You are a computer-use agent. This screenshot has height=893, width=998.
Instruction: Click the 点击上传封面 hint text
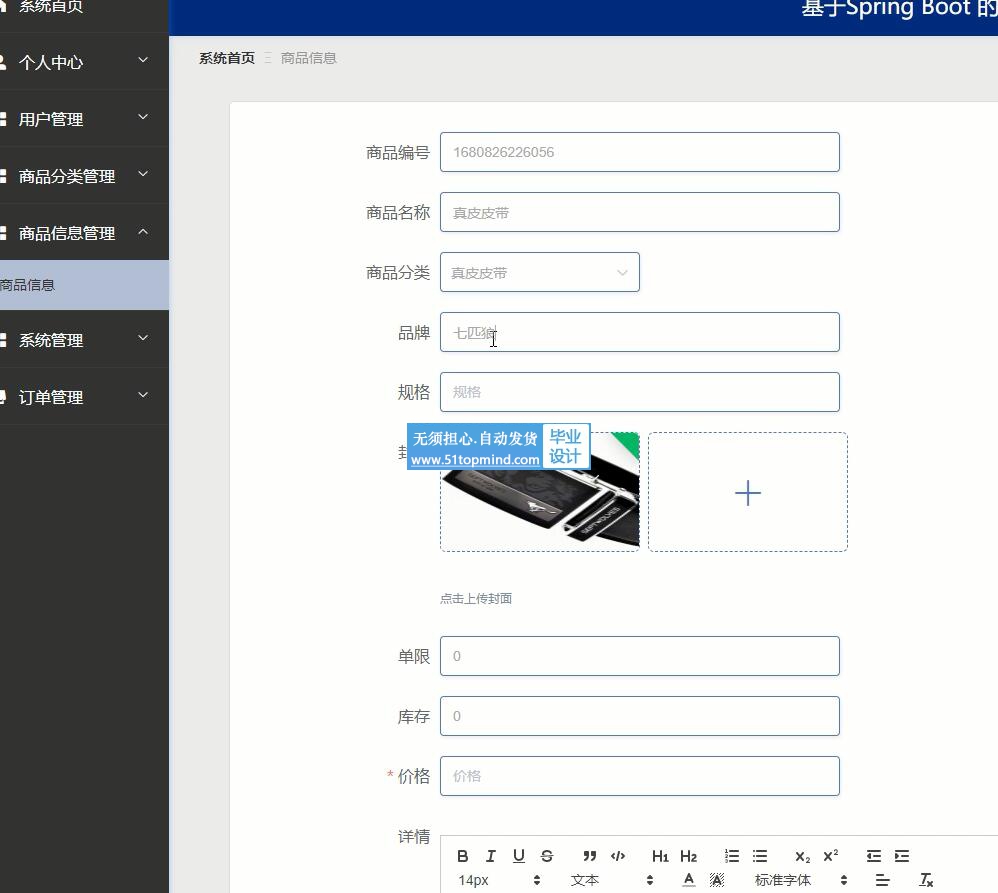pos(476,598)
